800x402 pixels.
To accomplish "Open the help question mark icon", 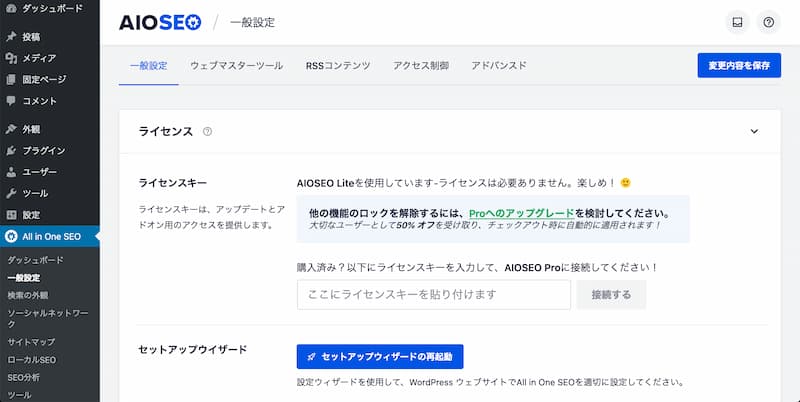I will click(x=768, y=22).
